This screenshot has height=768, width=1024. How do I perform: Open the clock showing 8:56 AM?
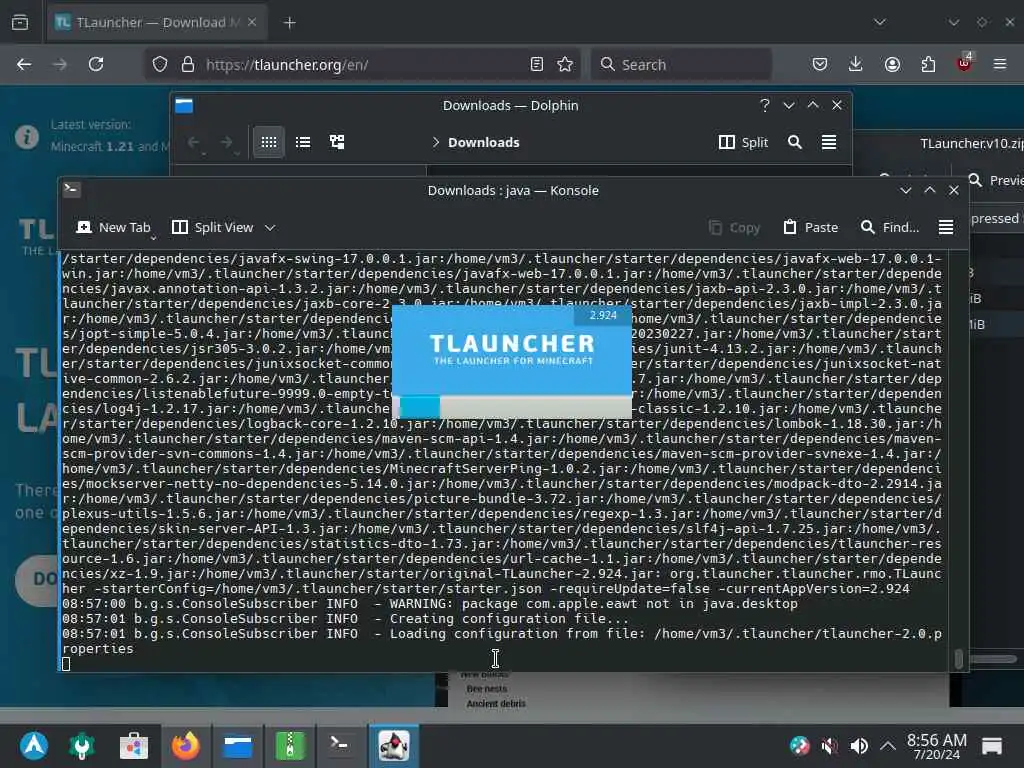(936, 746)
